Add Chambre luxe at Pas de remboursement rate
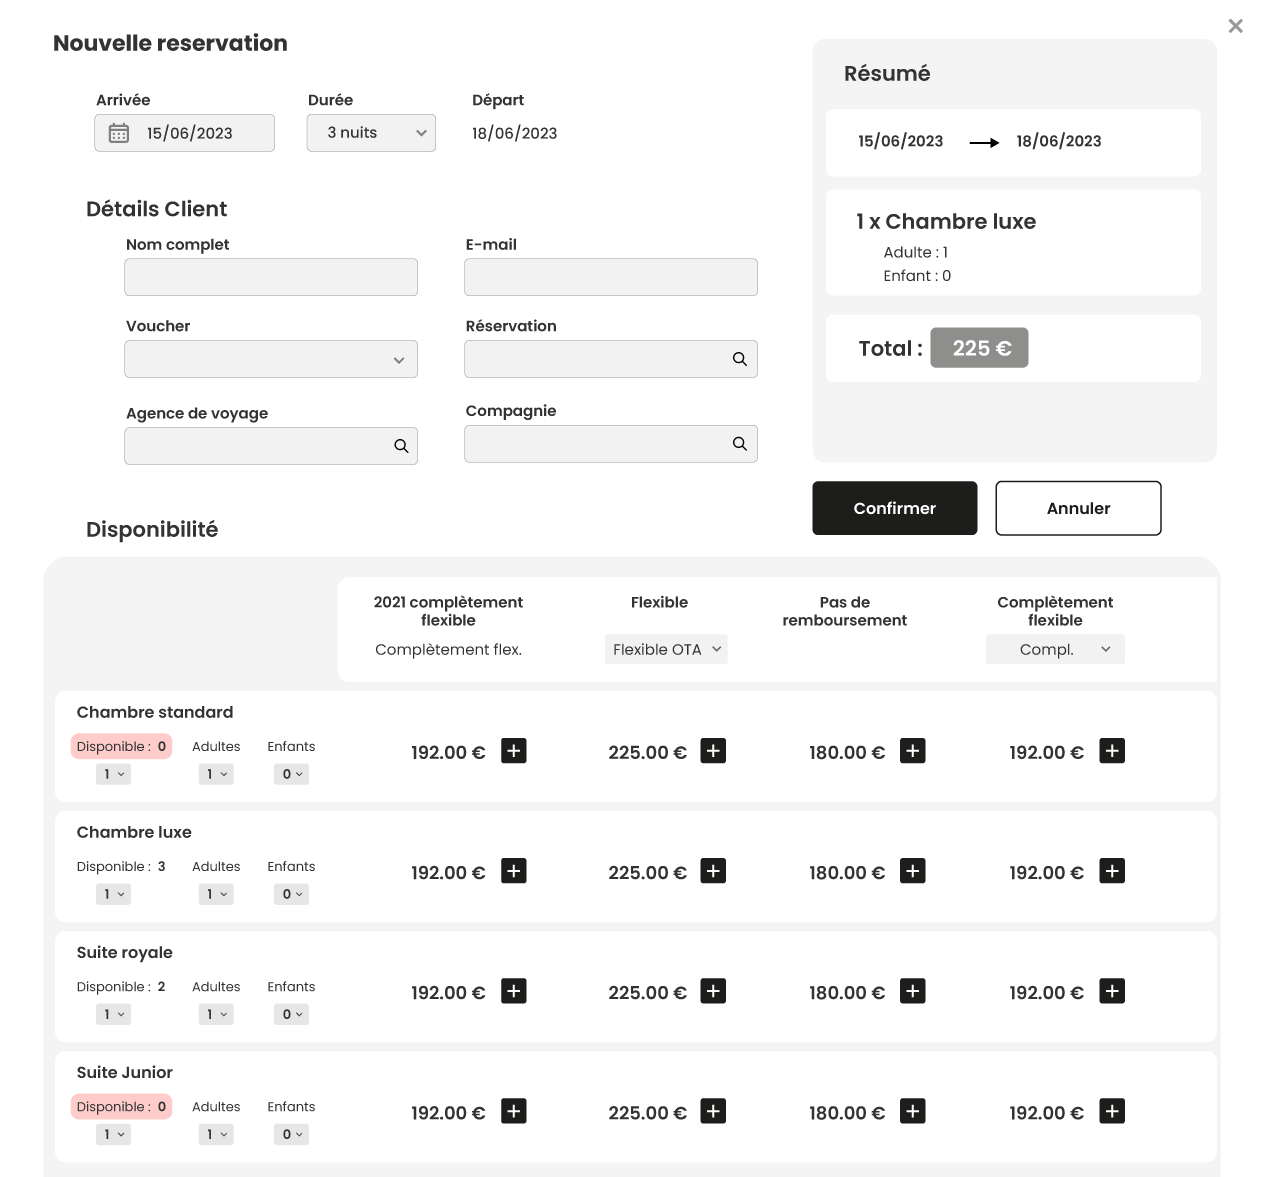The image size is (1263, 1177). coord(913,871)
